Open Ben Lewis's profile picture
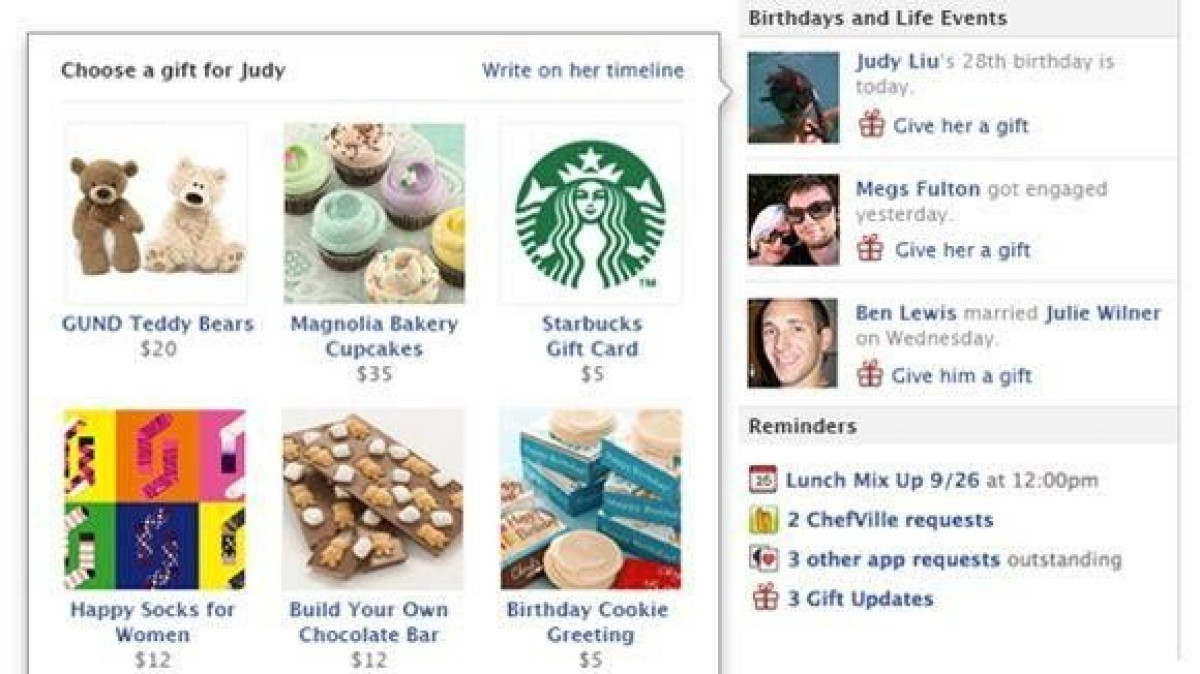Viewport: 1200px width, 674px height. [793, 343]
